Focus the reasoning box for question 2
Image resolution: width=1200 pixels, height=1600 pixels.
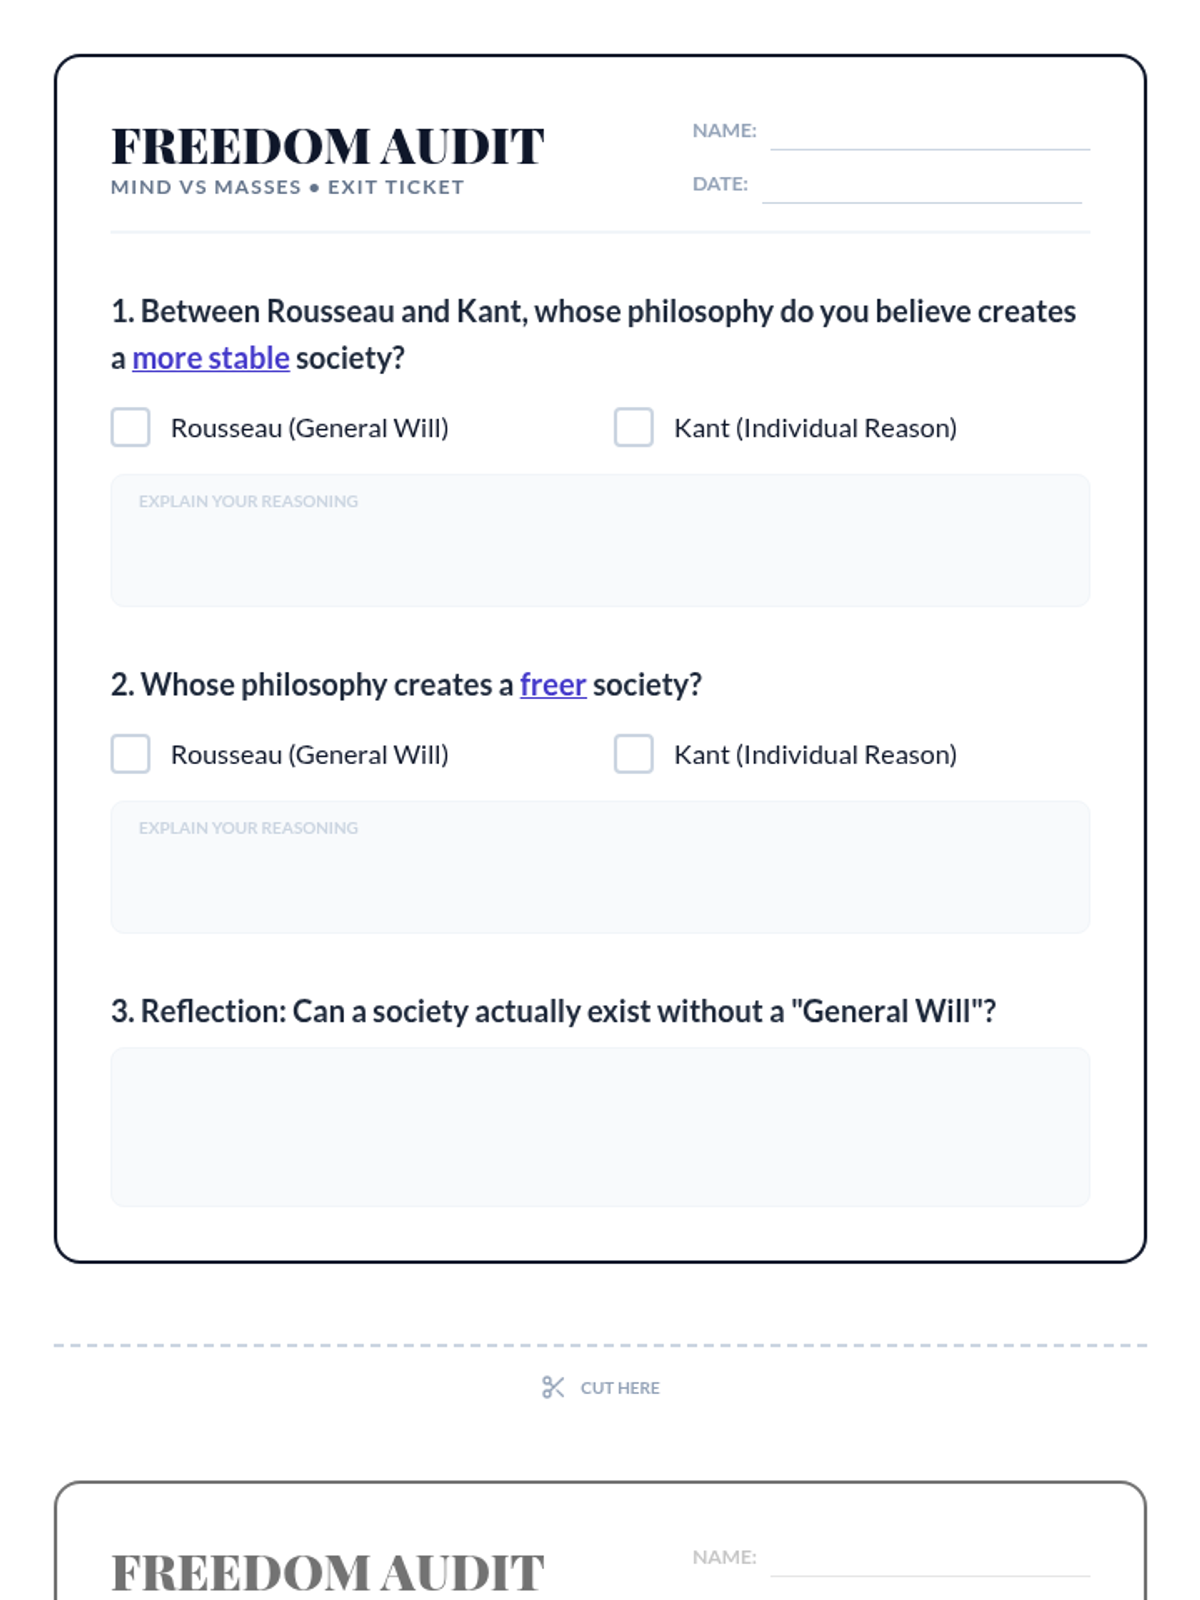point(600,867)
